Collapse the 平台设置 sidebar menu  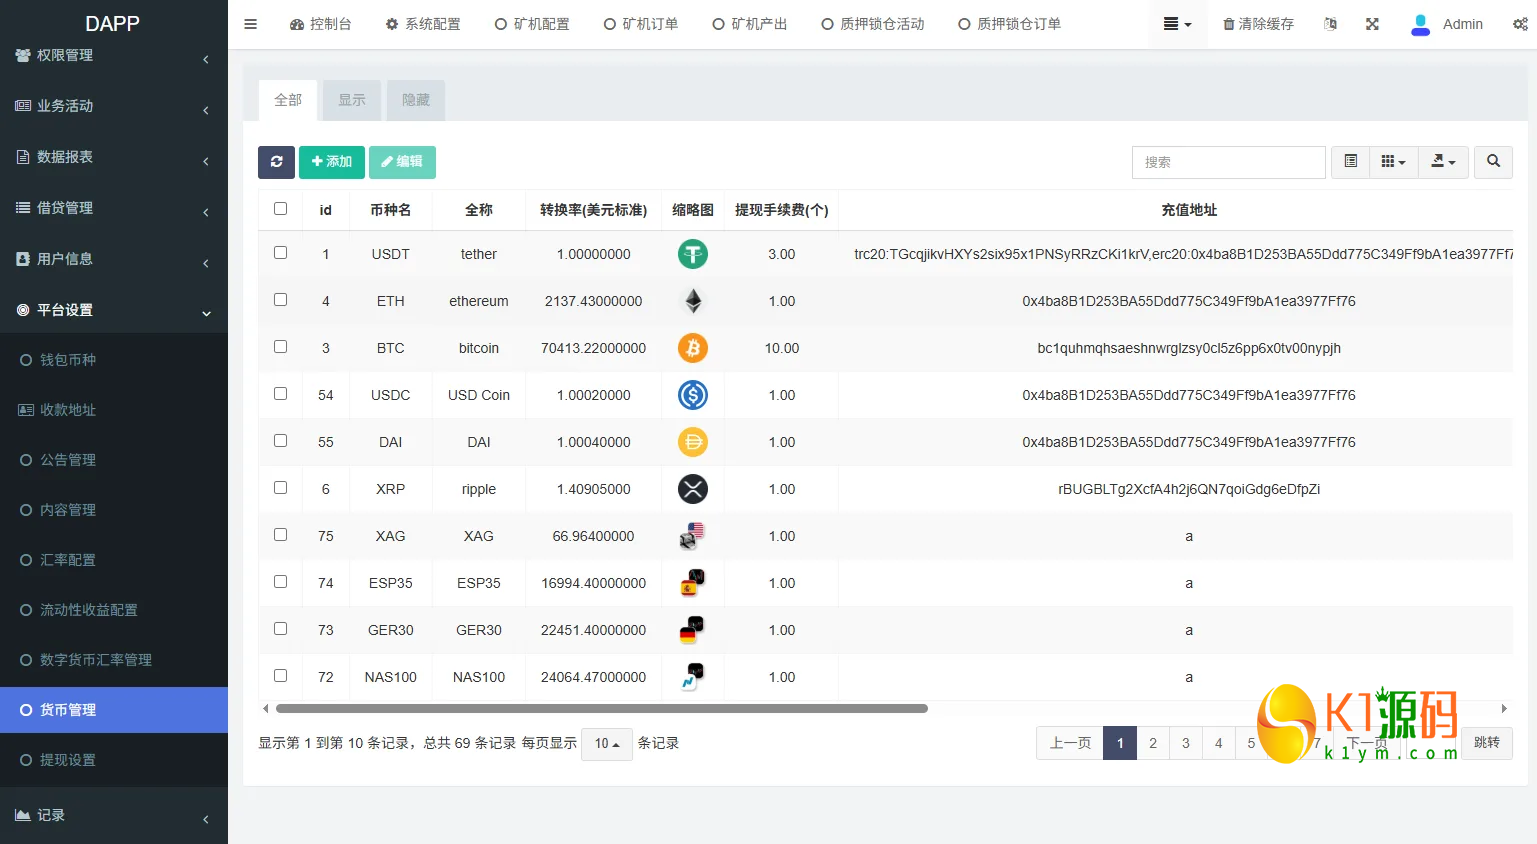point(114,310)
